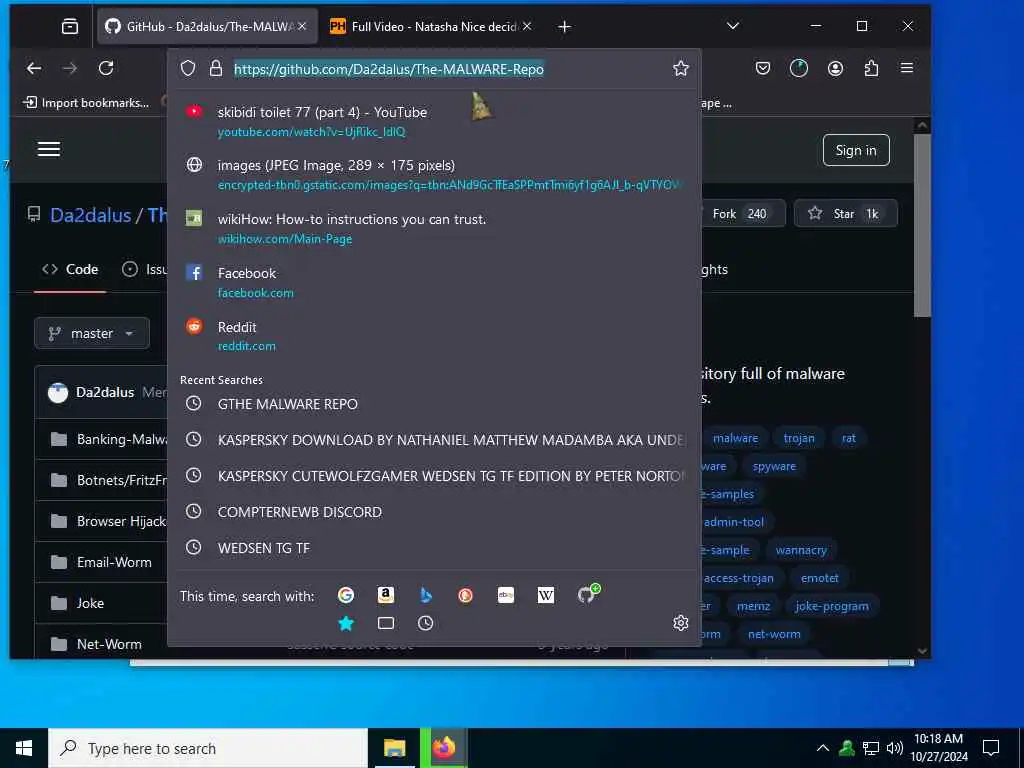Add the GitHub search engine

(x=587, y=594)
